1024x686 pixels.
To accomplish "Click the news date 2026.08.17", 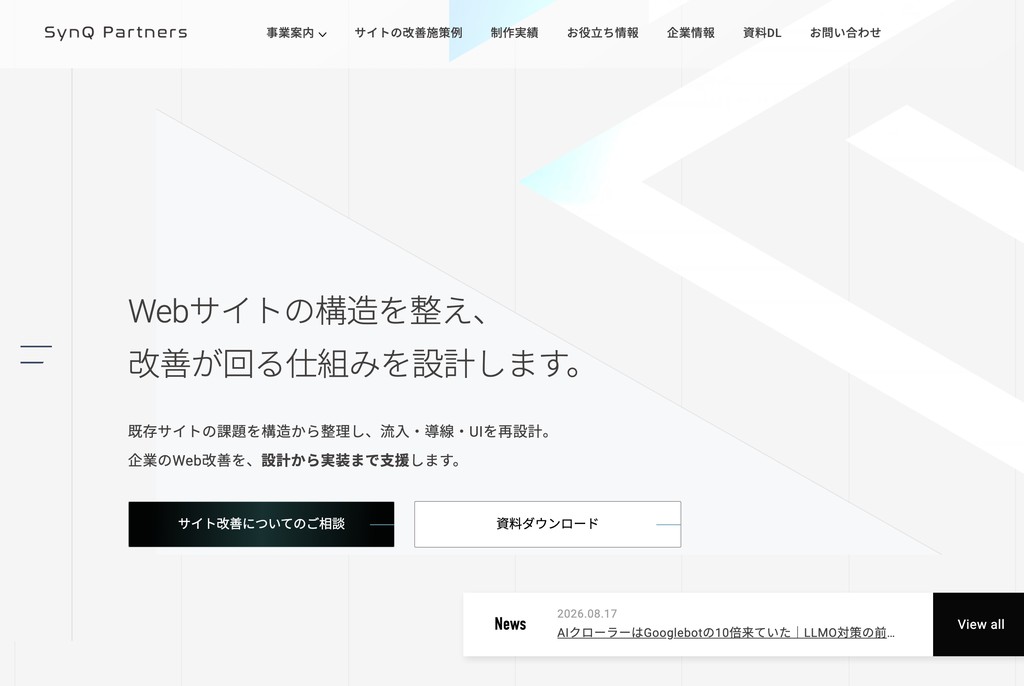I will point(586,613).
